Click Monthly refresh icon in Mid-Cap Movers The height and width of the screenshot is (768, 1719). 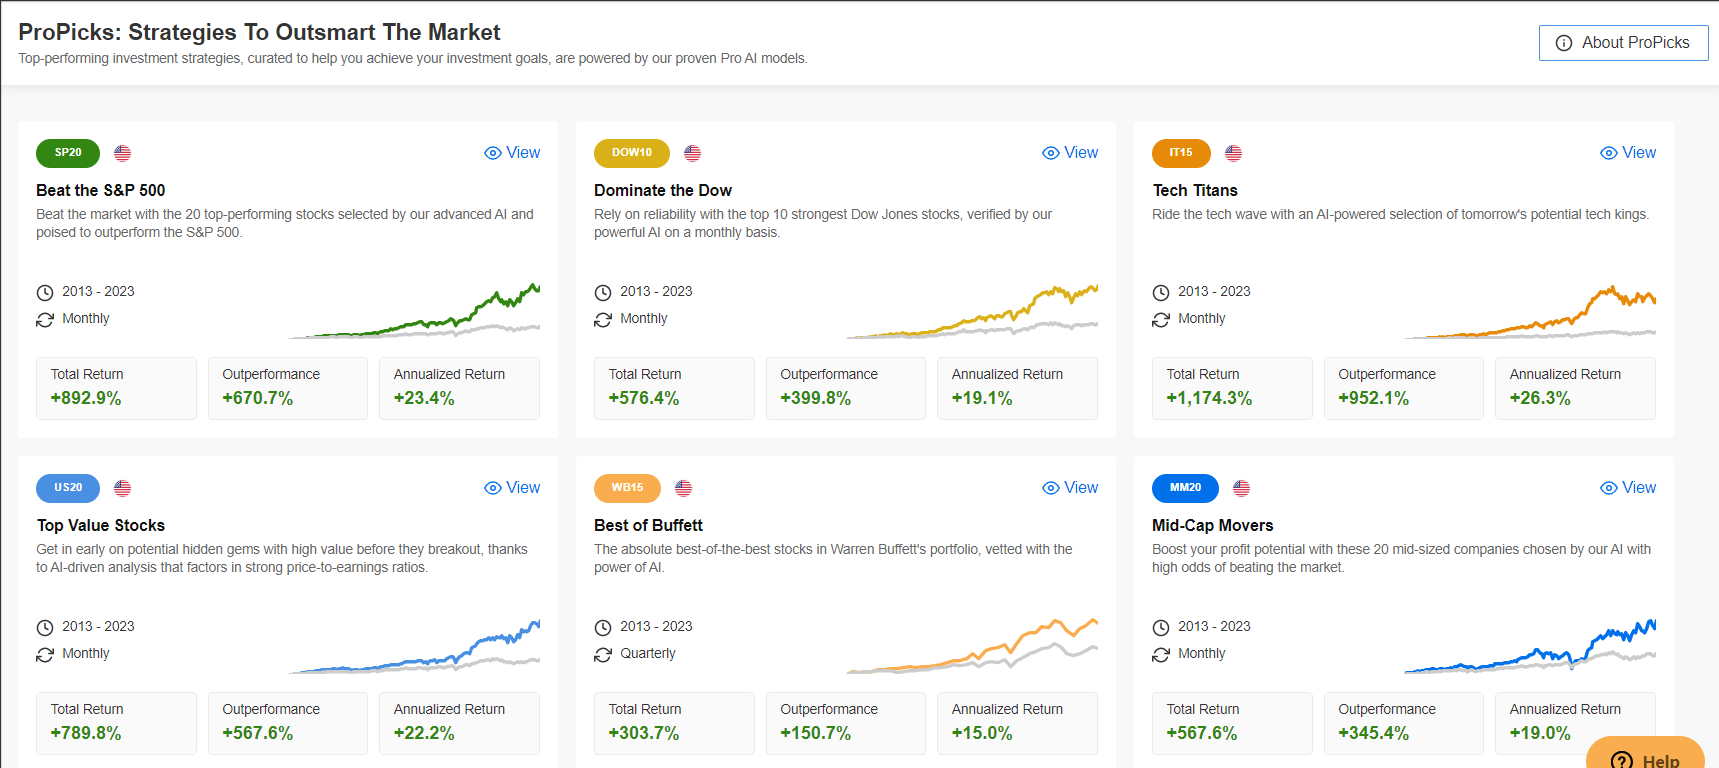tap(1161, 655)
